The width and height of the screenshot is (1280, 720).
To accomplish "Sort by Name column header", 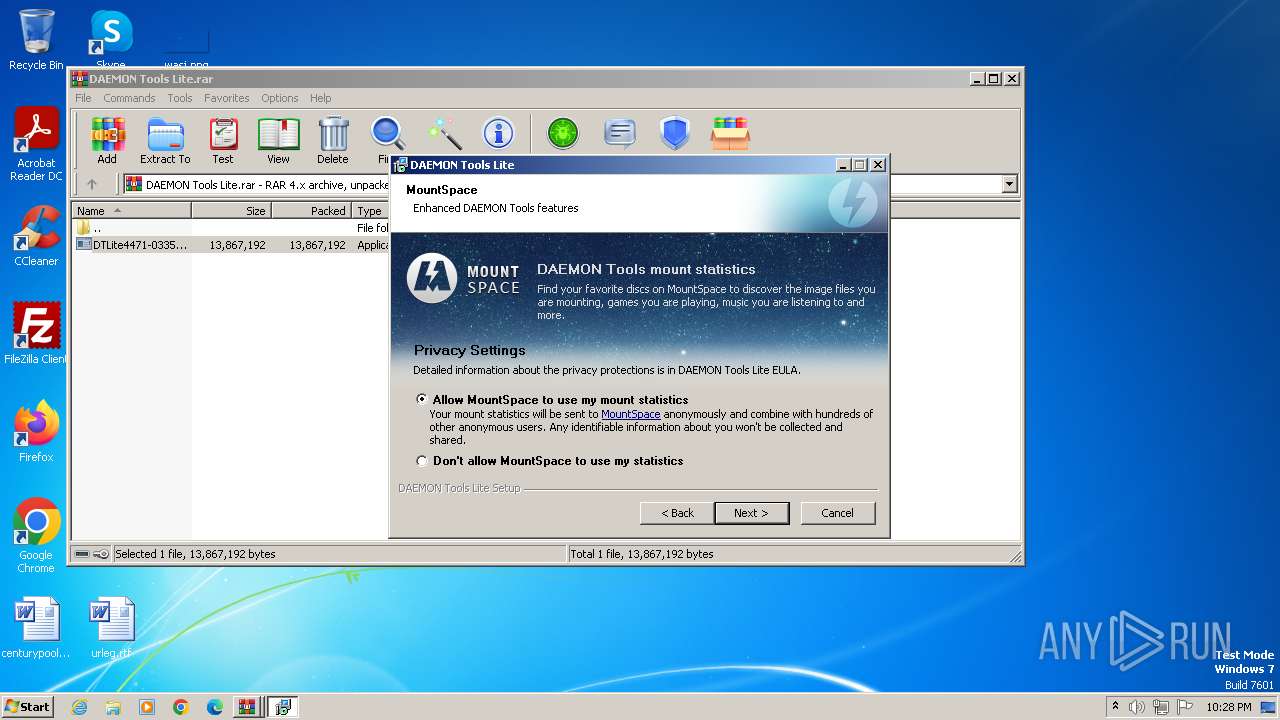I will point(131,211).
